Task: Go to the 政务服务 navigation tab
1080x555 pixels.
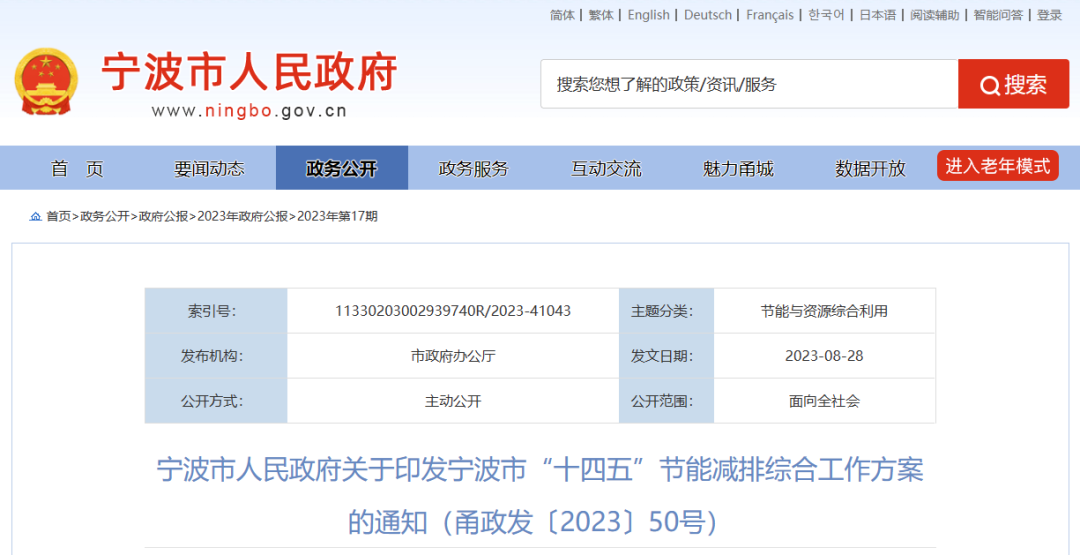Action: tap(473, 169)
